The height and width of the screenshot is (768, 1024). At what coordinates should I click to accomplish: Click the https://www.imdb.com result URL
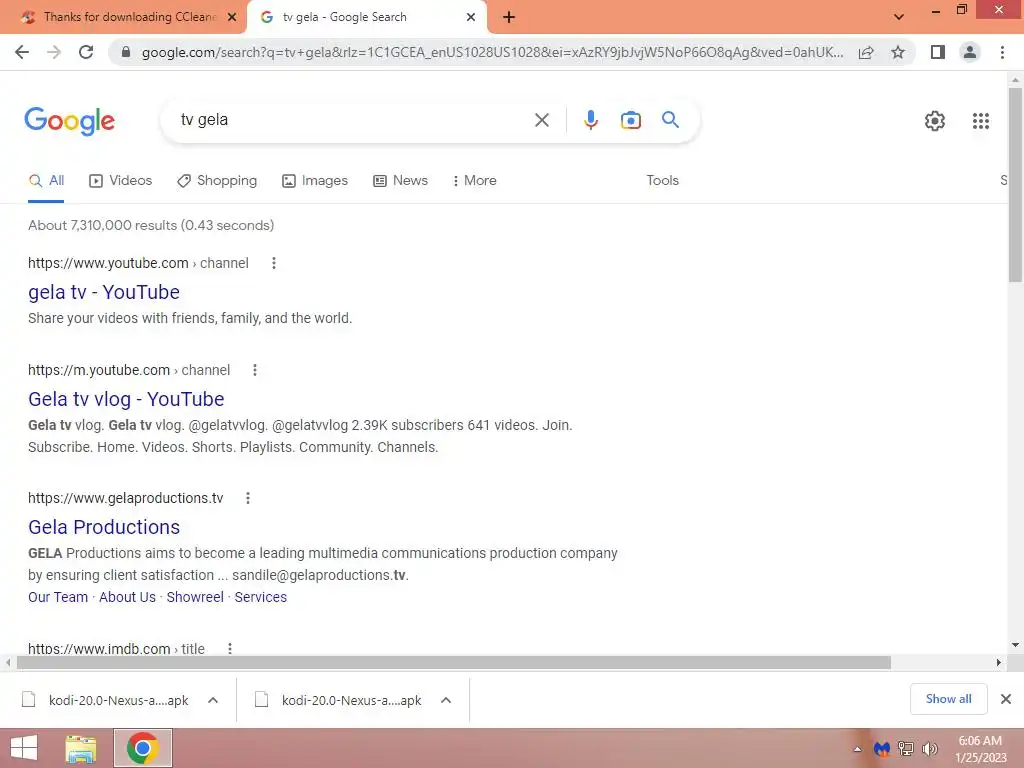click(x=116, y=648)
